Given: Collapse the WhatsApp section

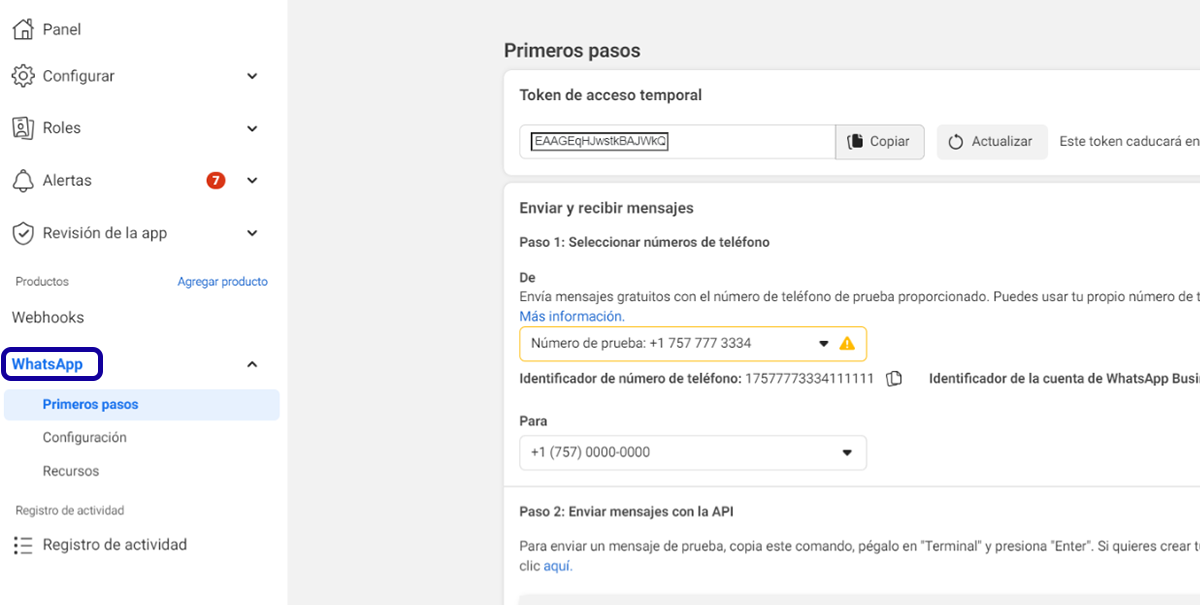Looking at the screenshot, I should point(252,365).
